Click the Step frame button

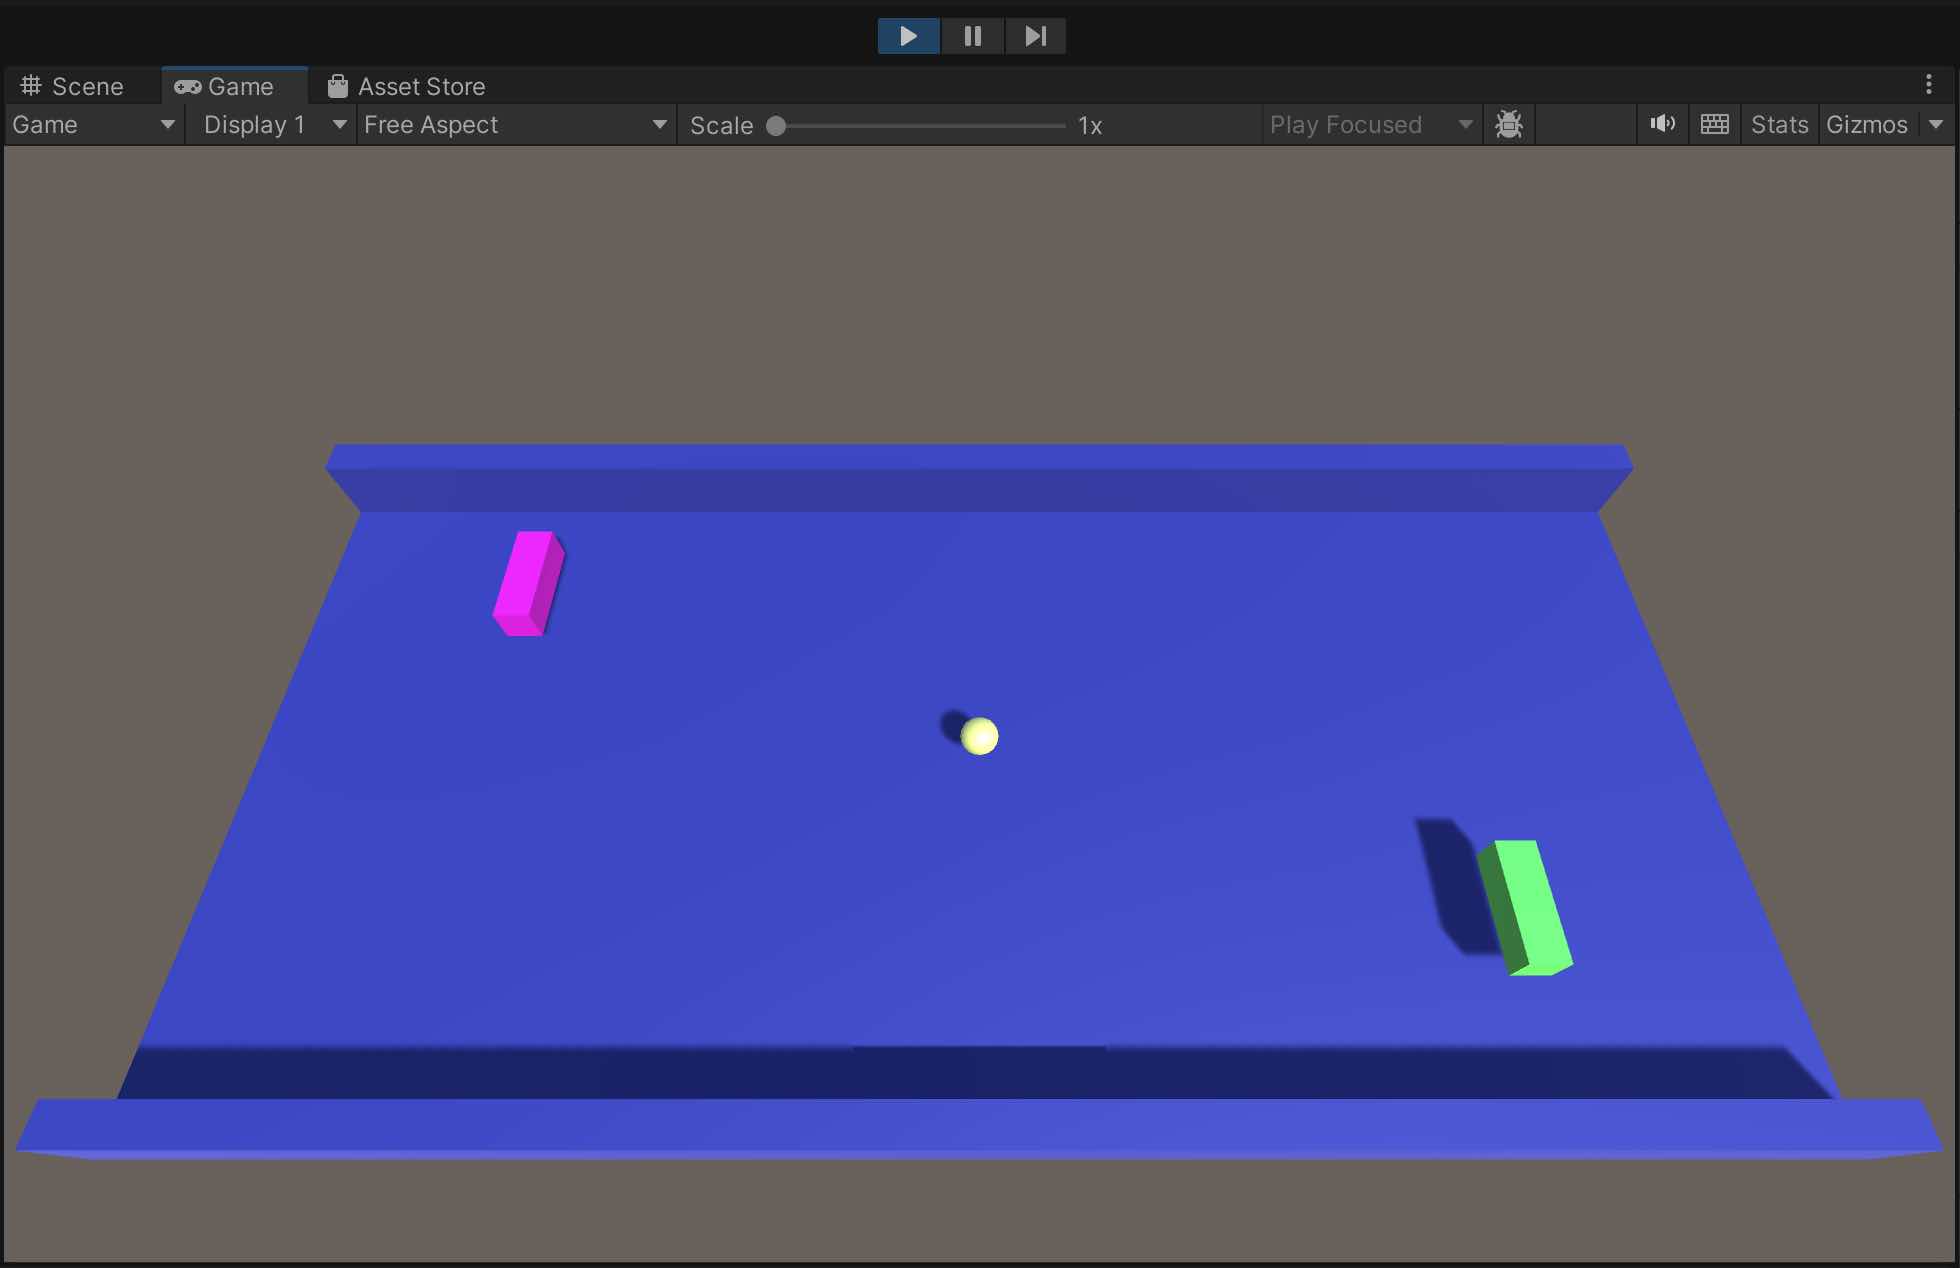(x=1035, y=36)
